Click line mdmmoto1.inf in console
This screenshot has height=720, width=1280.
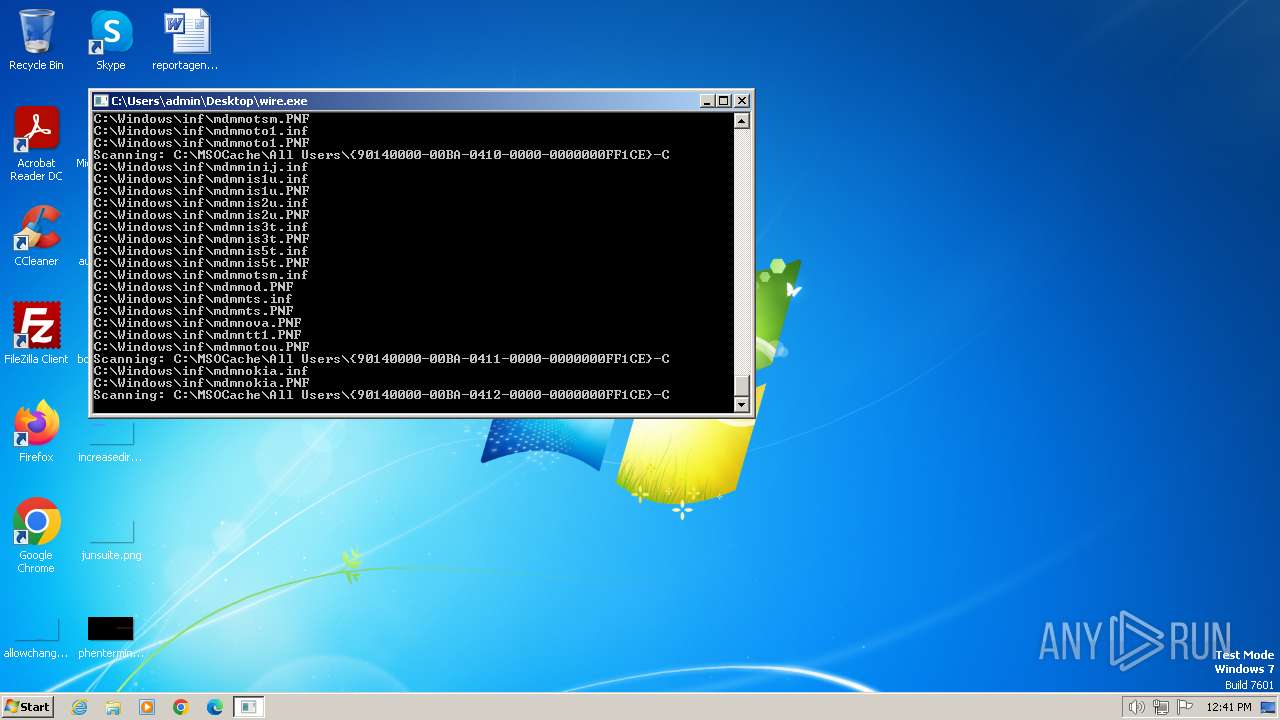pyautogui.click(x=201, y=131)
